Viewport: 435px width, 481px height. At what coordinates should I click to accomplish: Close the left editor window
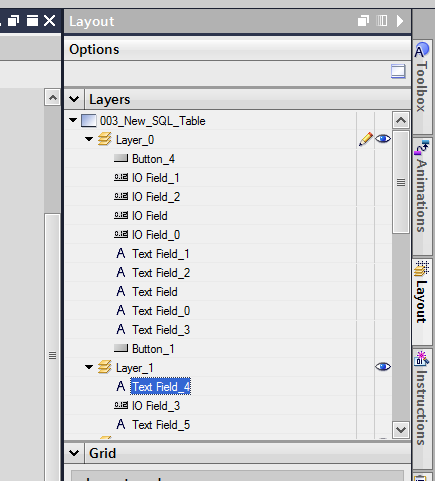point(50,21)
